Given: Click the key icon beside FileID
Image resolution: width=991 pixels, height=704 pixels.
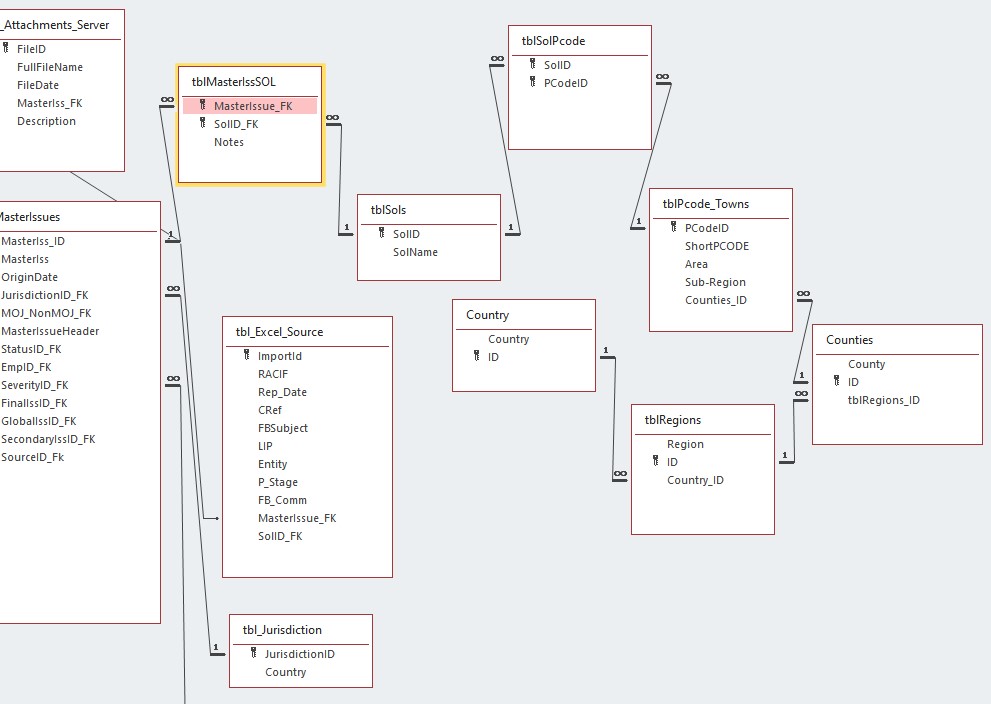Looking at the screenshot, I should coord(6,48).
